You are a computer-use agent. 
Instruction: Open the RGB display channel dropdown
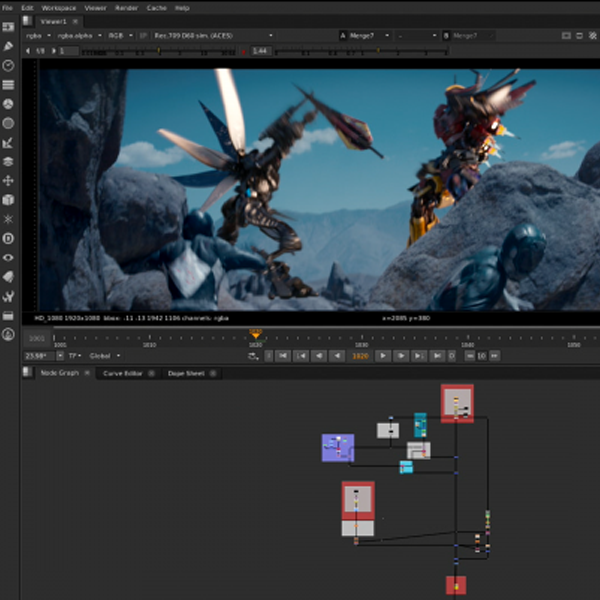coord(119,35)
